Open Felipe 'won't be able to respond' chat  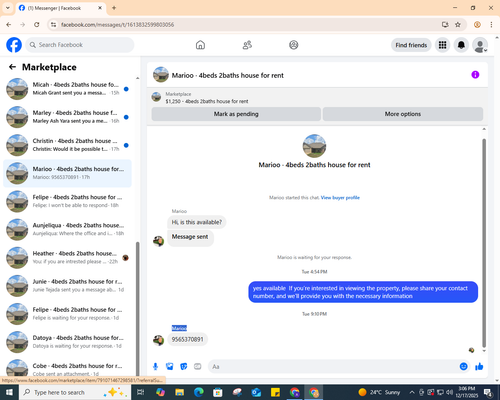[67, 201]
